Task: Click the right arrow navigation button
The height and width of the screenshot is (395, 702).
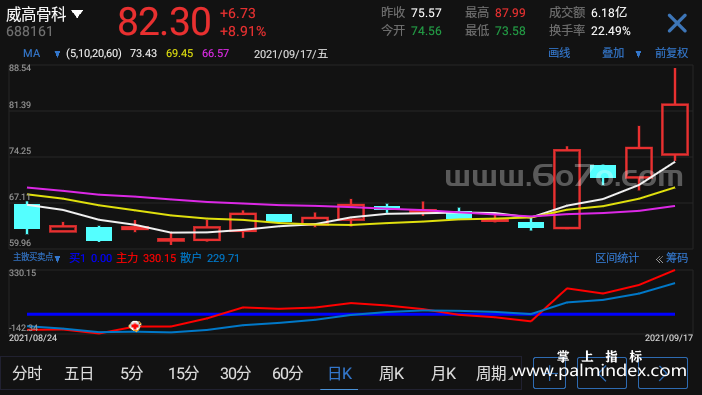Action: 663,373
